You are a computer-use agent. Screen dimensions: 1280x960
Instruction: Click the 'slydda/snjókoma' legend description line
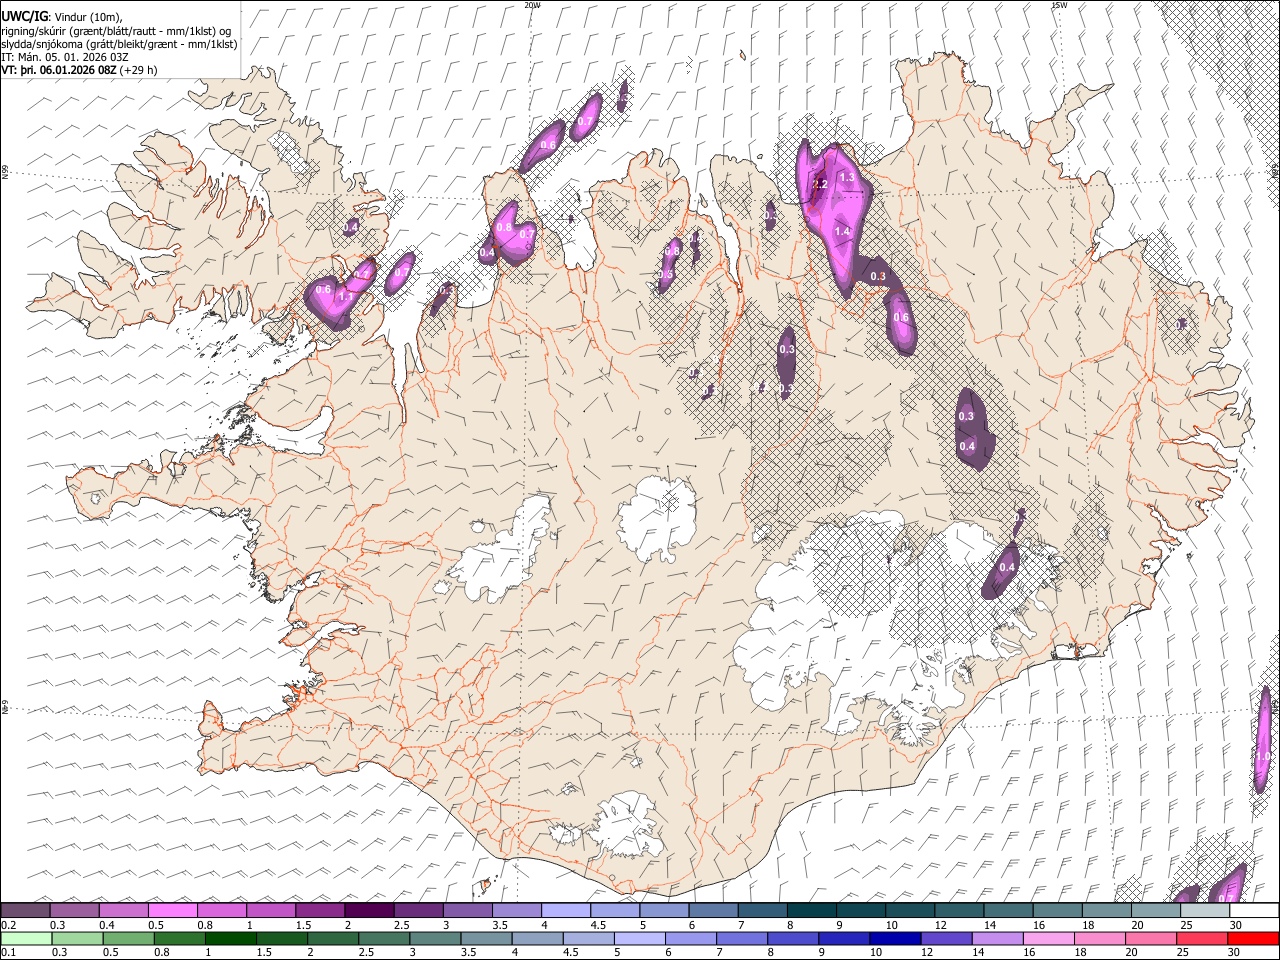tap(119, 44)
